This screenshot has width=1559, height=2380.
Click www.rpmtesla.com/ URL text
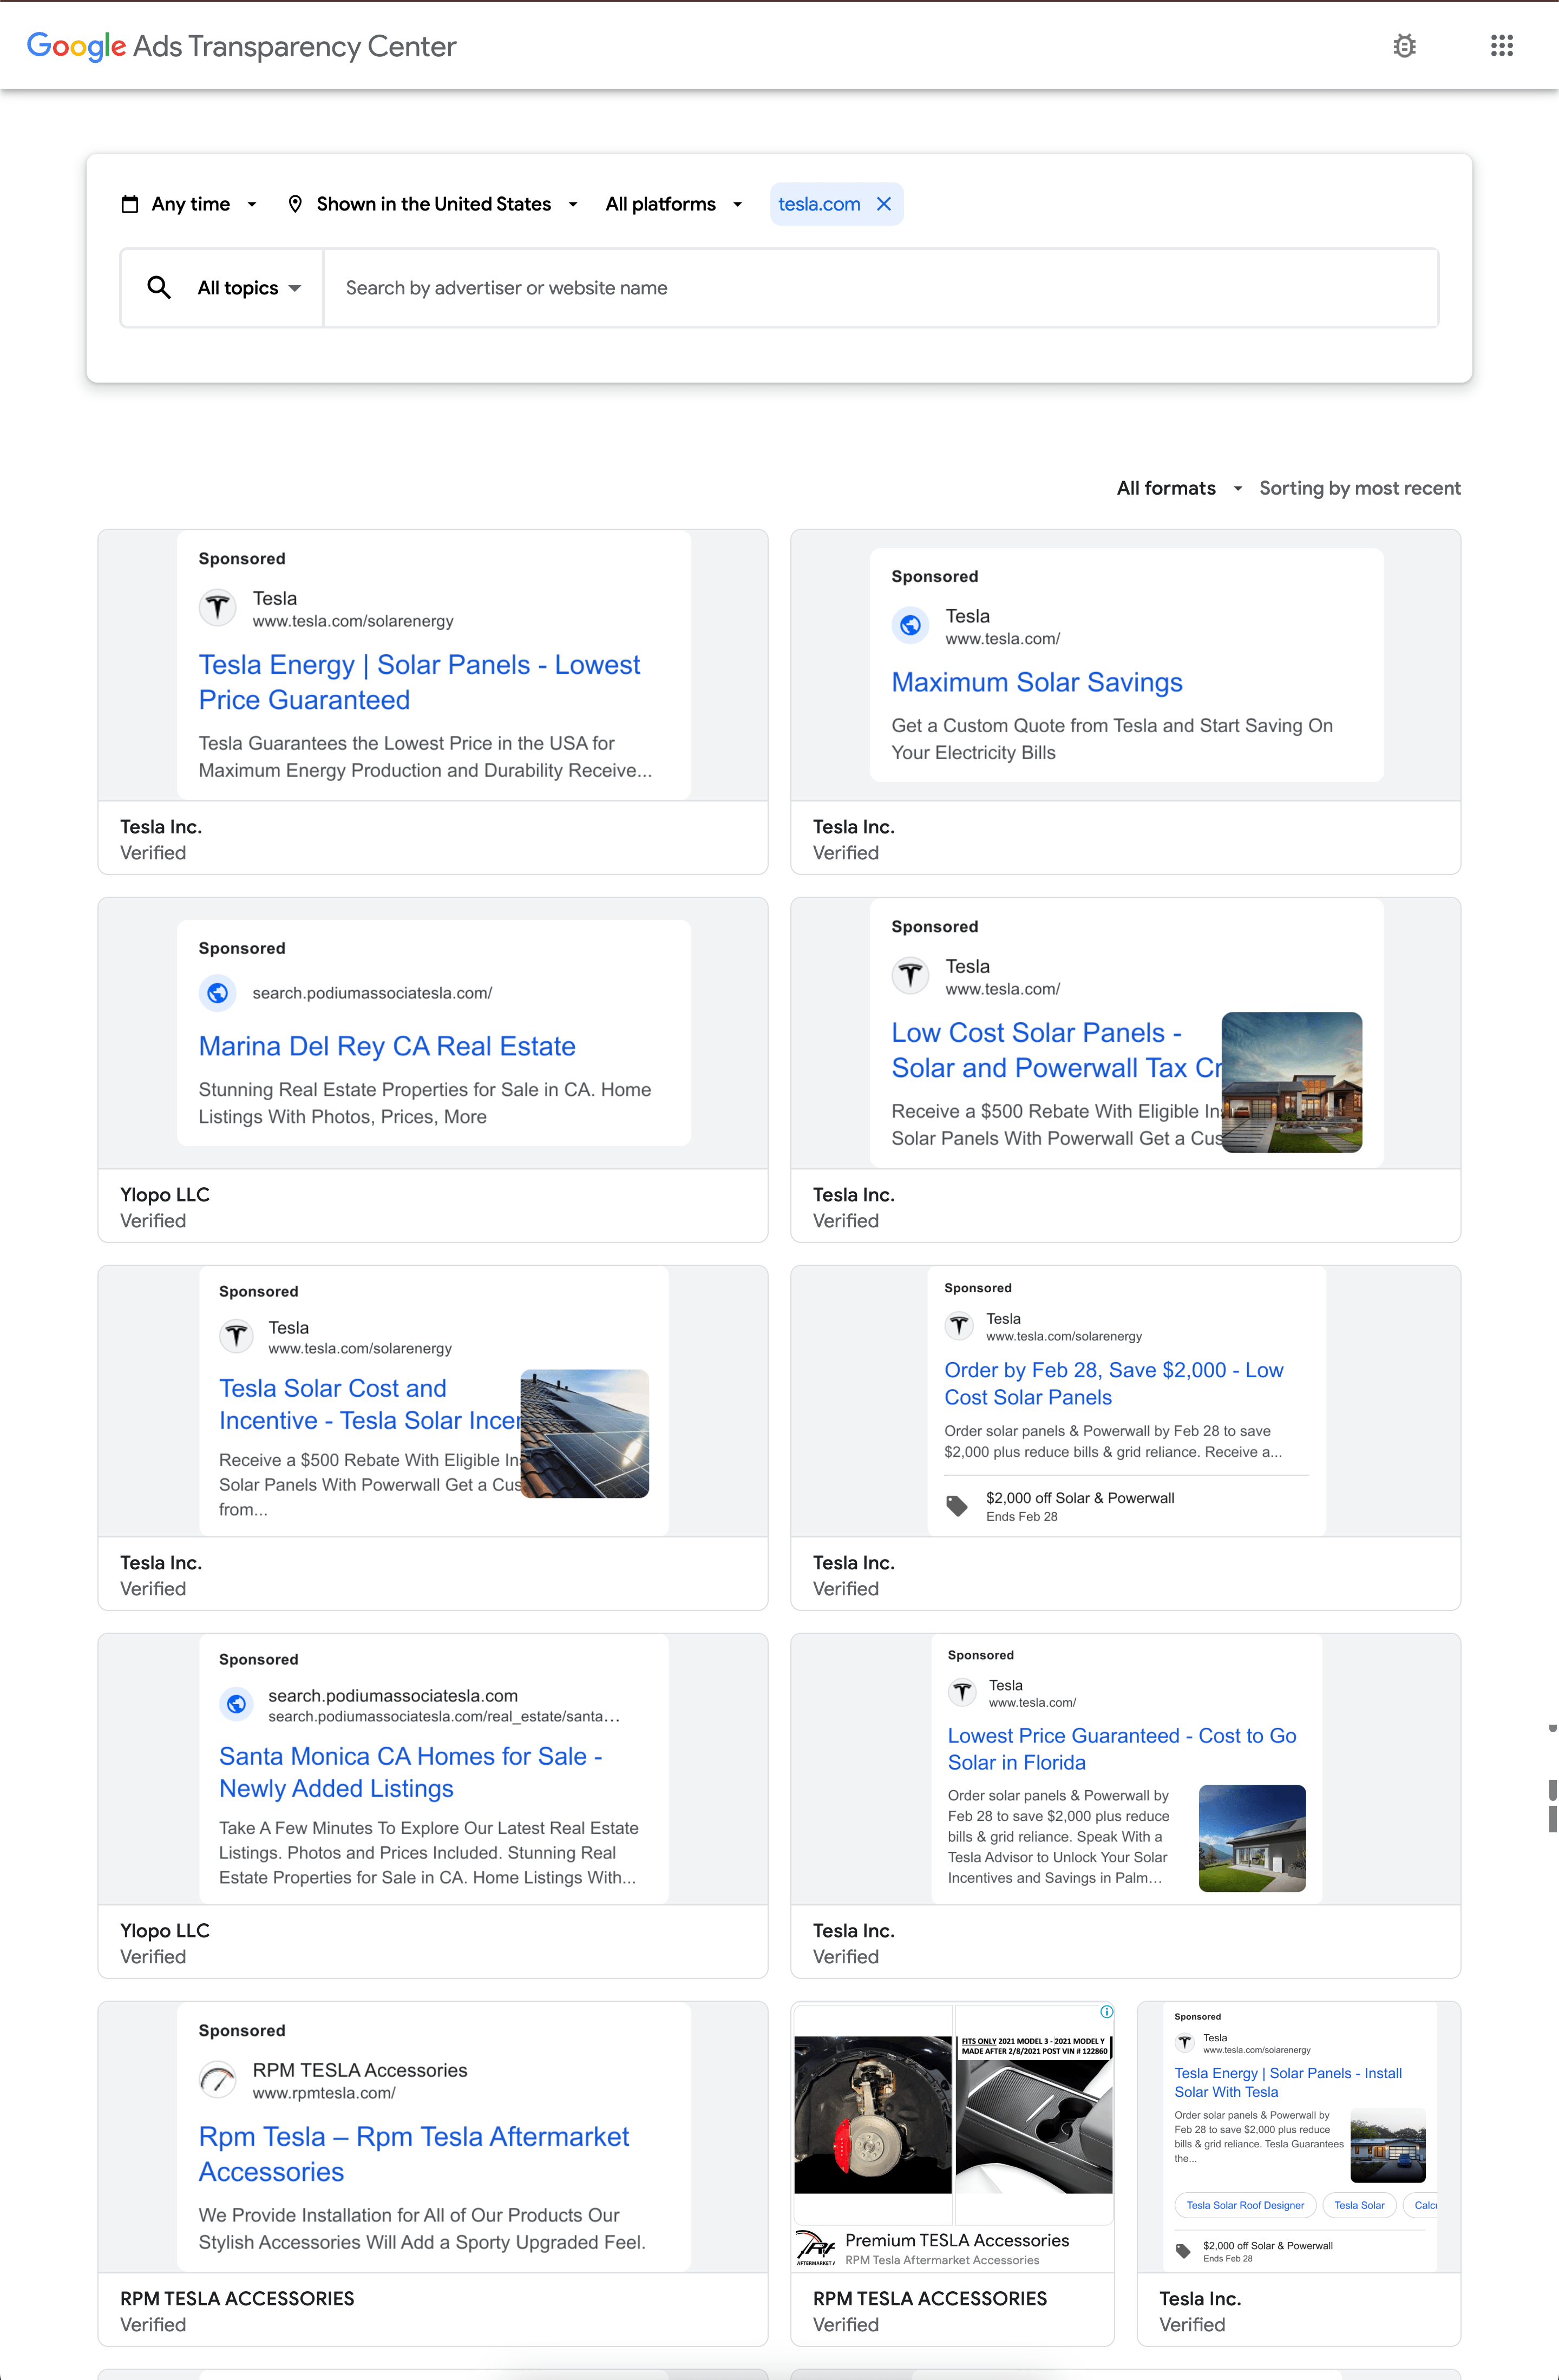[324, 2093]
